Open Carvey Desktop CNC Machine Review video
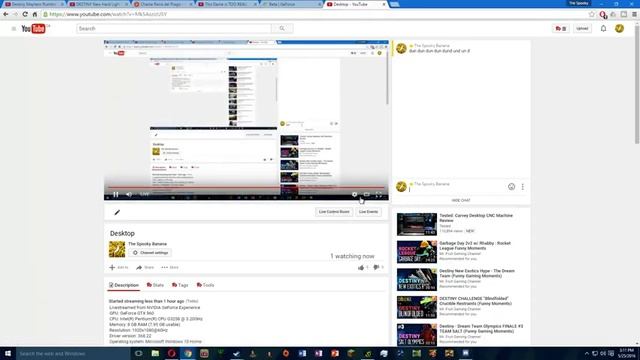Viewport: 640px width, 360px height. [476, 218]
